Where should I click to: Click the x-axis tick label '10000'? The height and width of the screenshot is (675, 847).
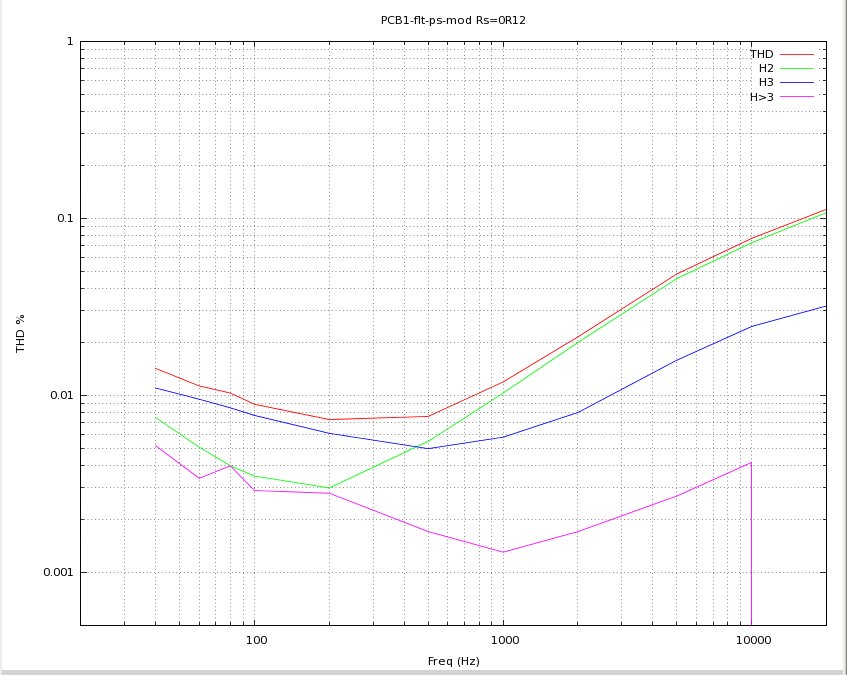754,640
